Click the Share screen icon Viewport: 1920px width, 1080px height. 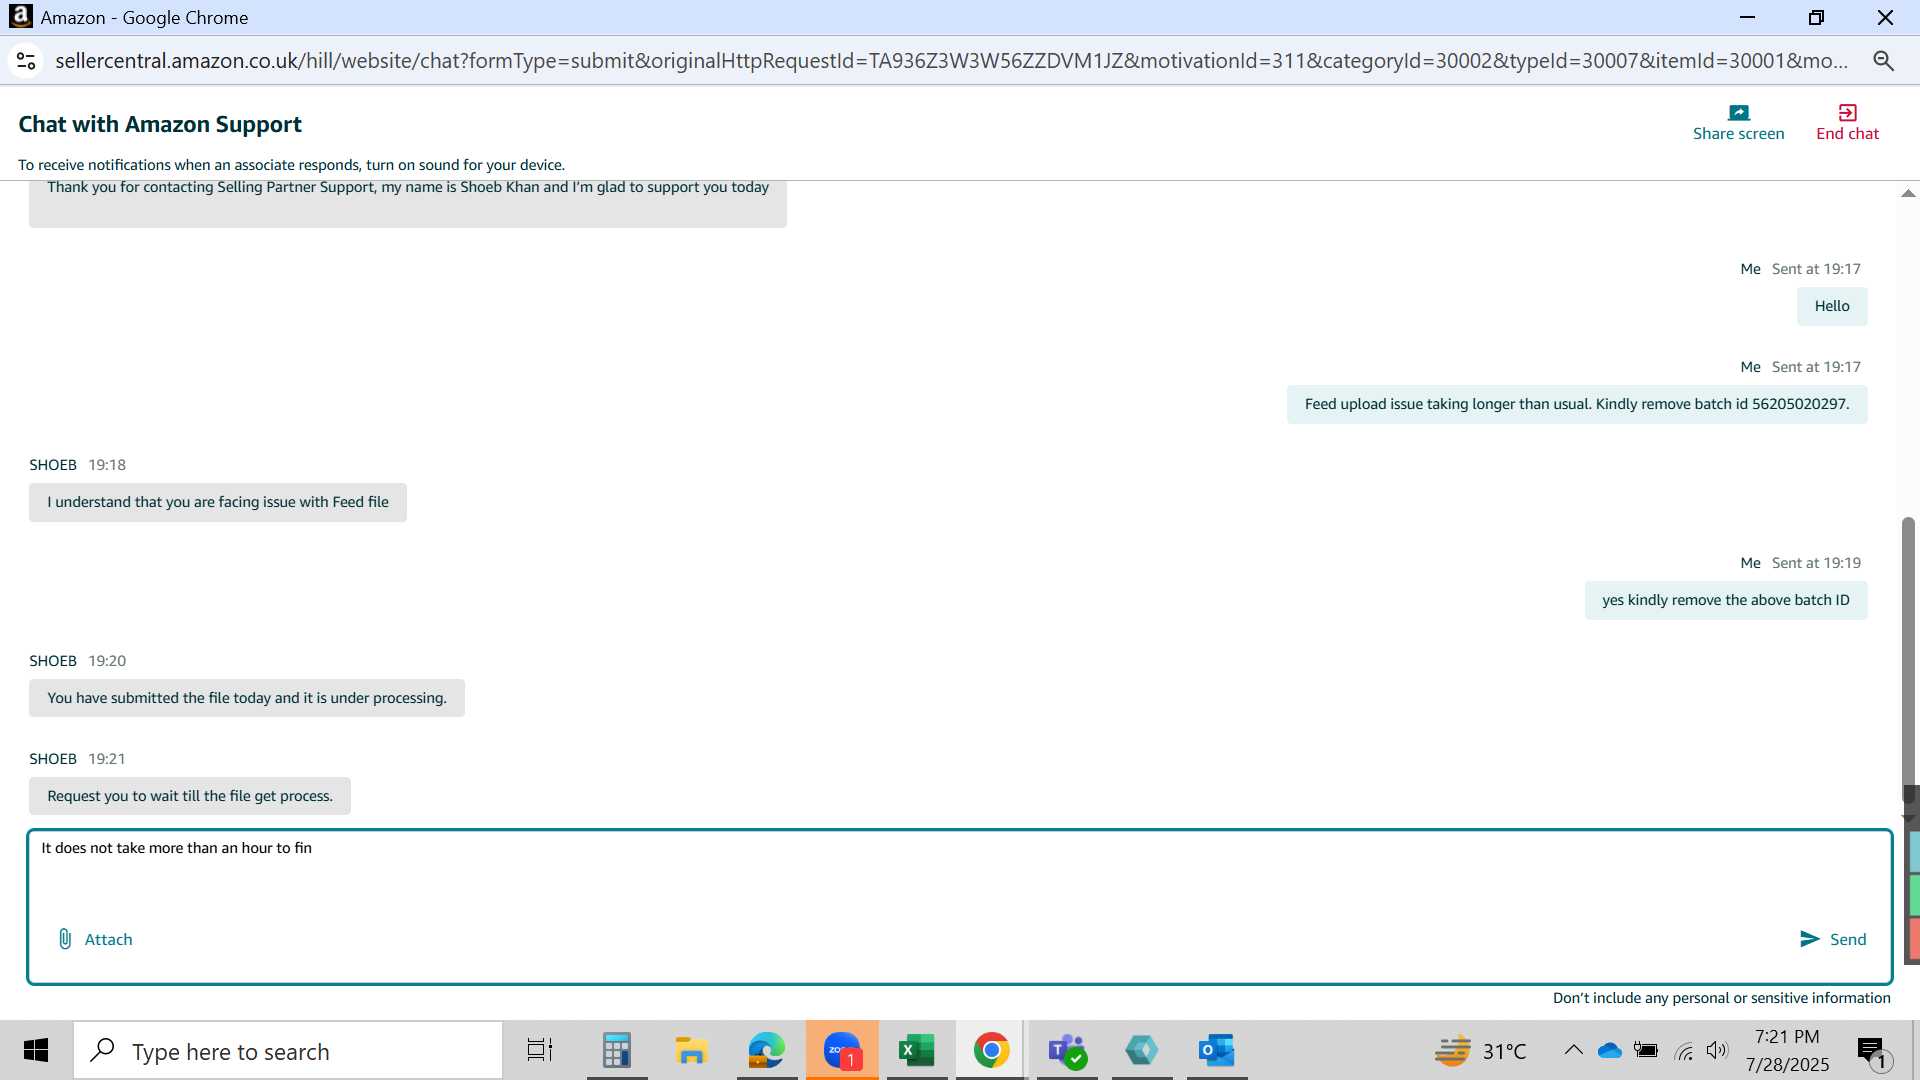(x=1738, y=113)
